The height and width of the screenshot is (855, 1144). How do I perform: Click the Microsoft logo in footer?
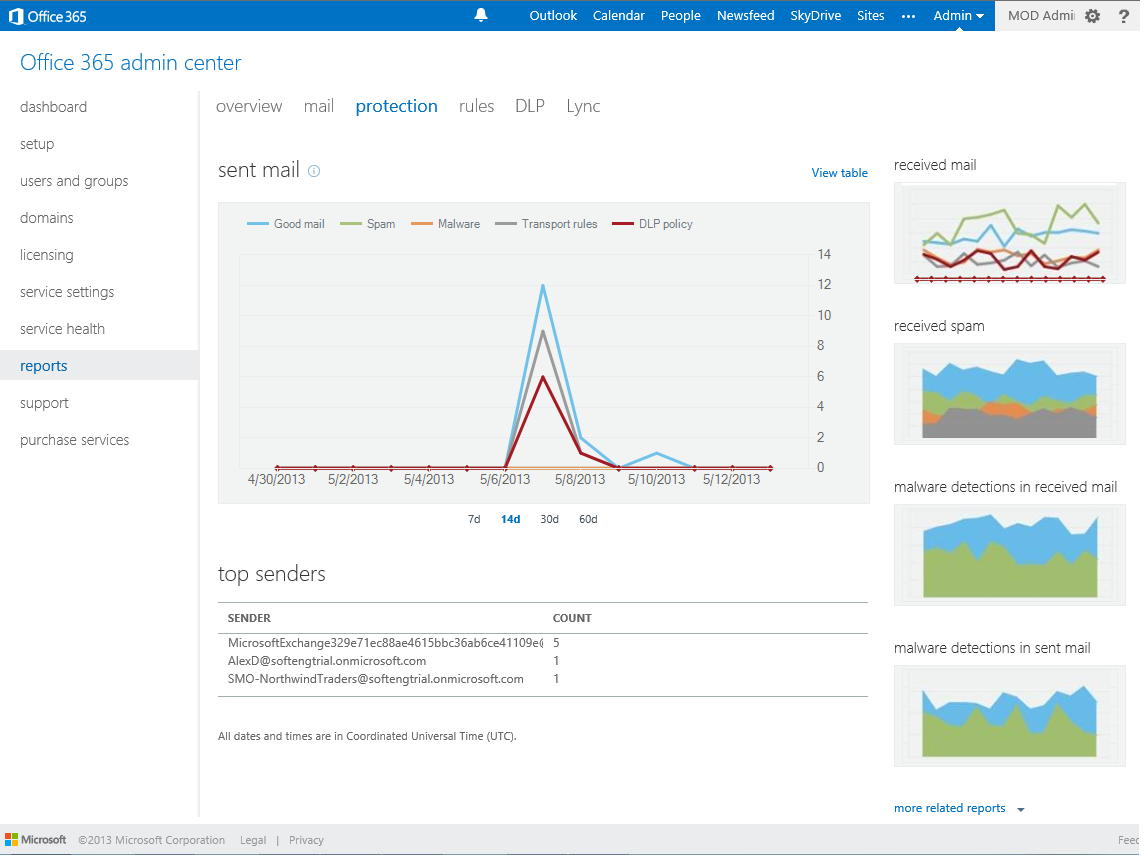click(x=36, y=840)
